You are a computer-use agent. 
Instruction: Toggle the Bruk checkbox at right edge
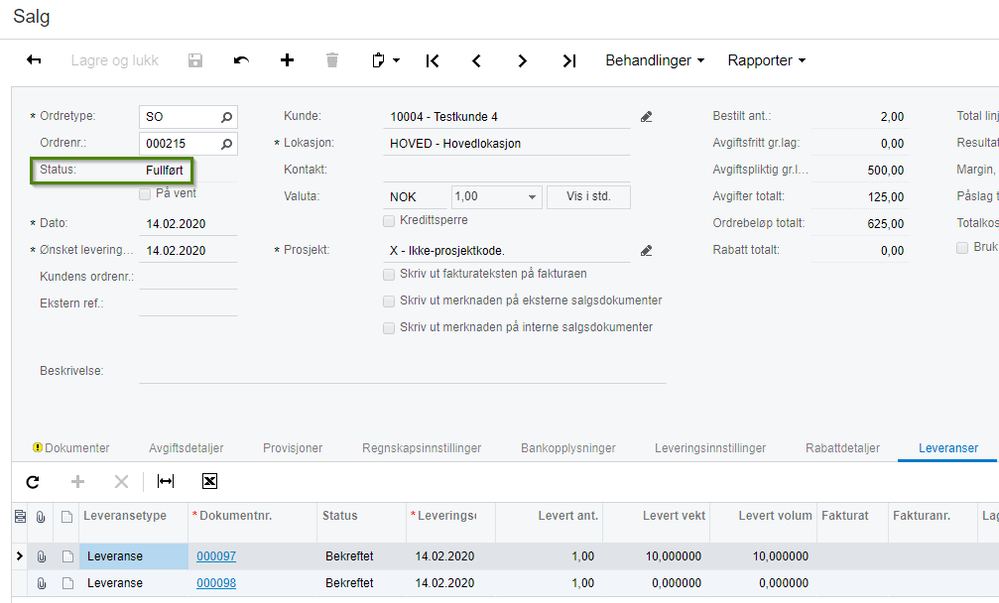coord(962,247)
